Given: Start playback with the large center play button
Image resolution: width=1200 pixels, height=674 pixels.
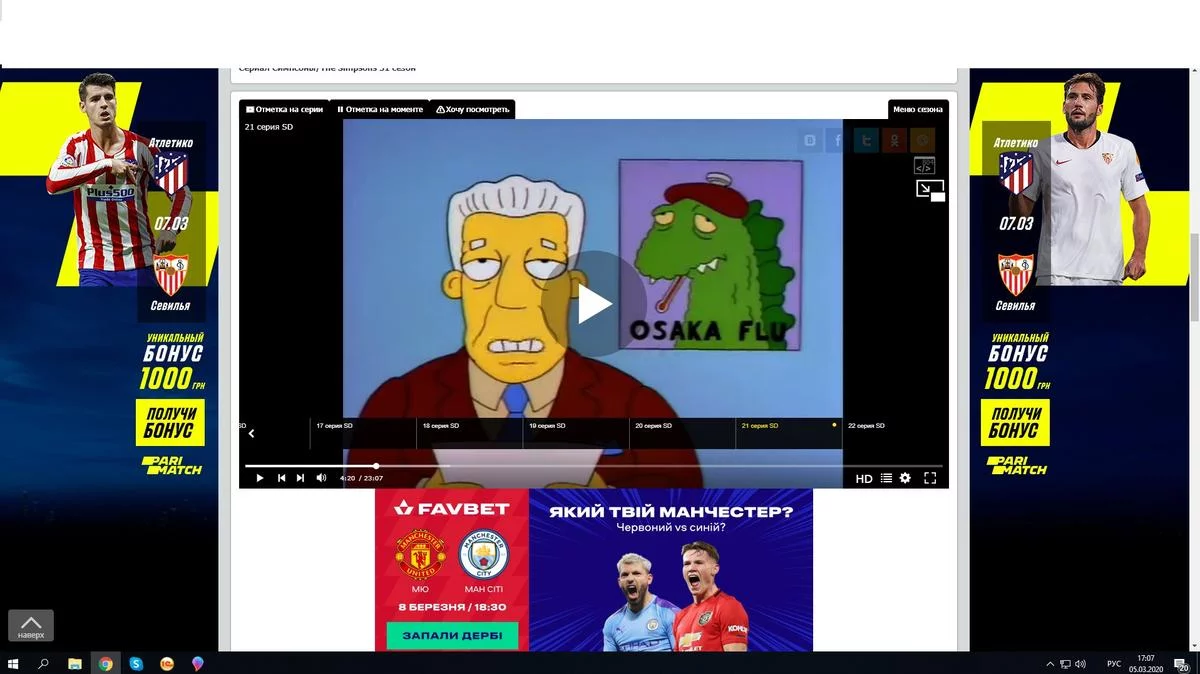Looking at the screenshot, I should 593,305.
